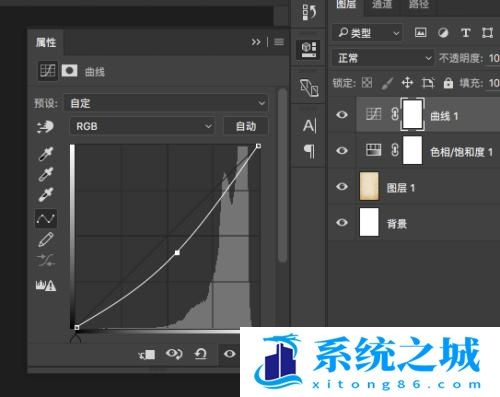The image size is (500, 397).
Task: Hide the 色相/饱和度 1 layer
Action: pyautogui.click(x=342, y=151)
